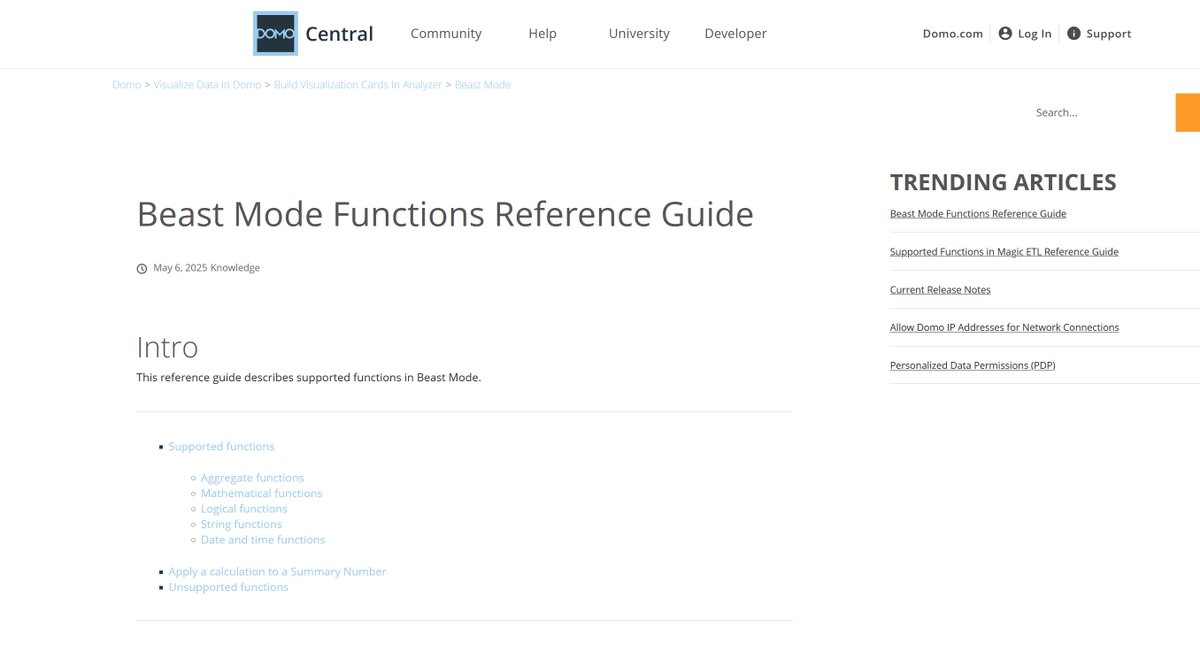The image size is (1200, 652).
Task: Click the May 6, 2025 date text
Action: (x=180, y=268)
